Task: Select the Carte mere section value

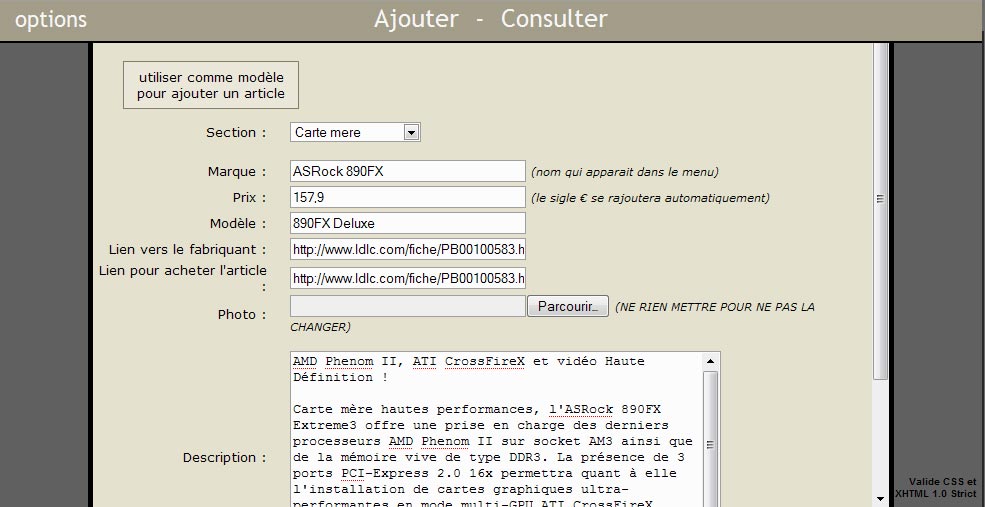Action: (346, 132)
